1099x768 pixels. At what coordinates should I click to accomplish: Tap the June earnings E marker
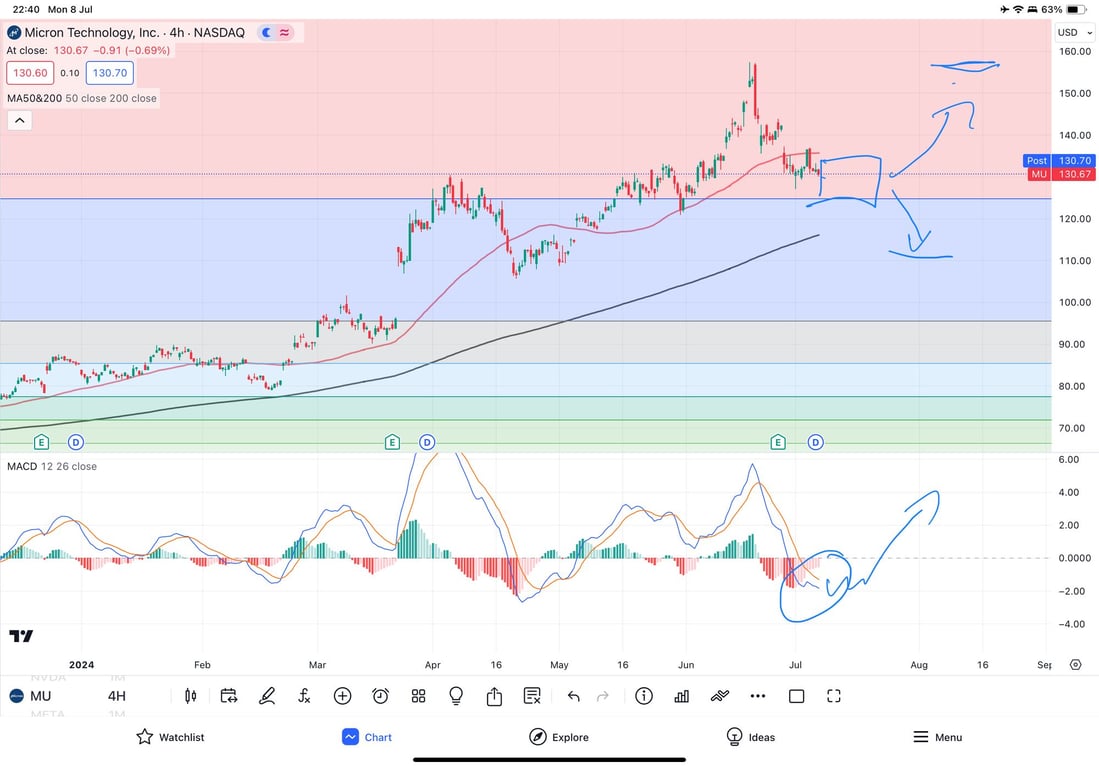tap(777, 442)
